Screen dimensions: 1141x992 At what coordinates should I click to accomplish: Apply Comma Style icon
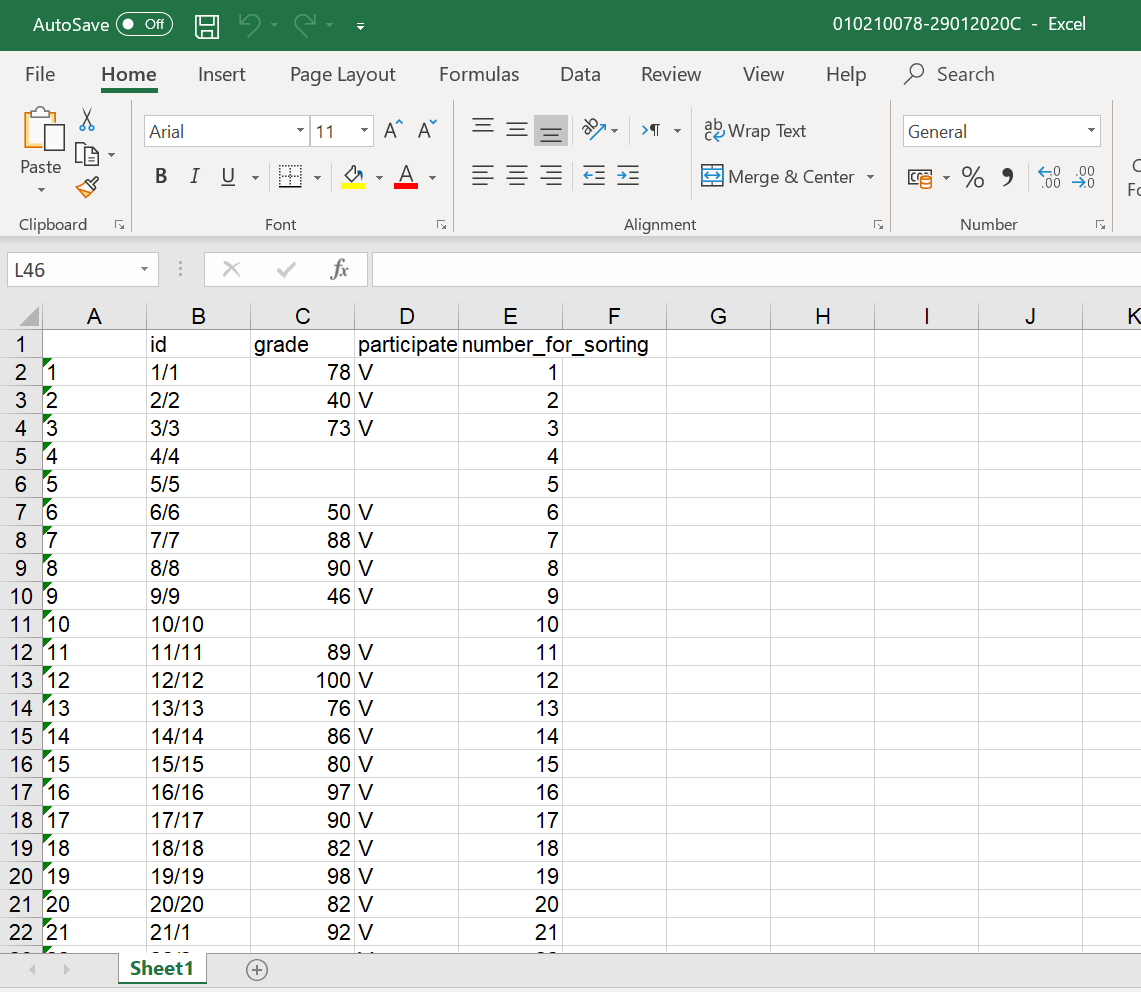[1008, 177]
